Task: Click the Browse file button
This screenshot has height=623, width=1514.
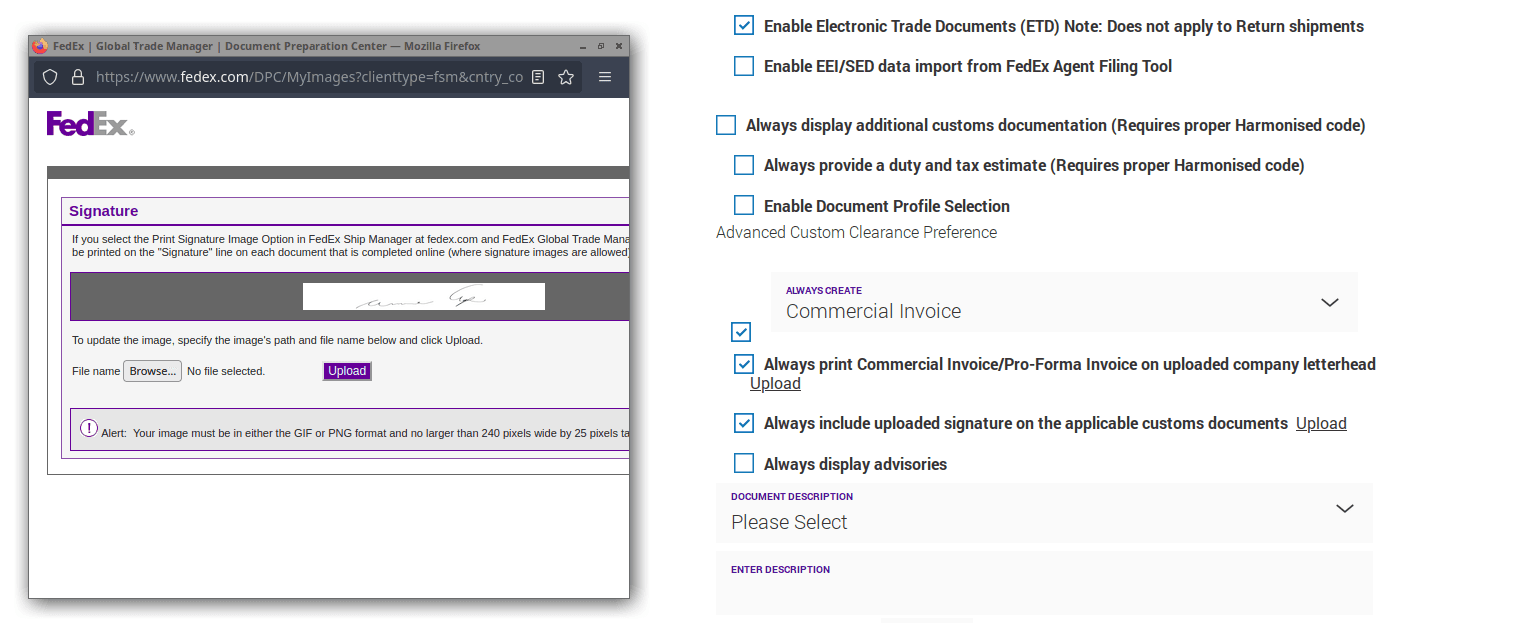Action: [152, 371]
